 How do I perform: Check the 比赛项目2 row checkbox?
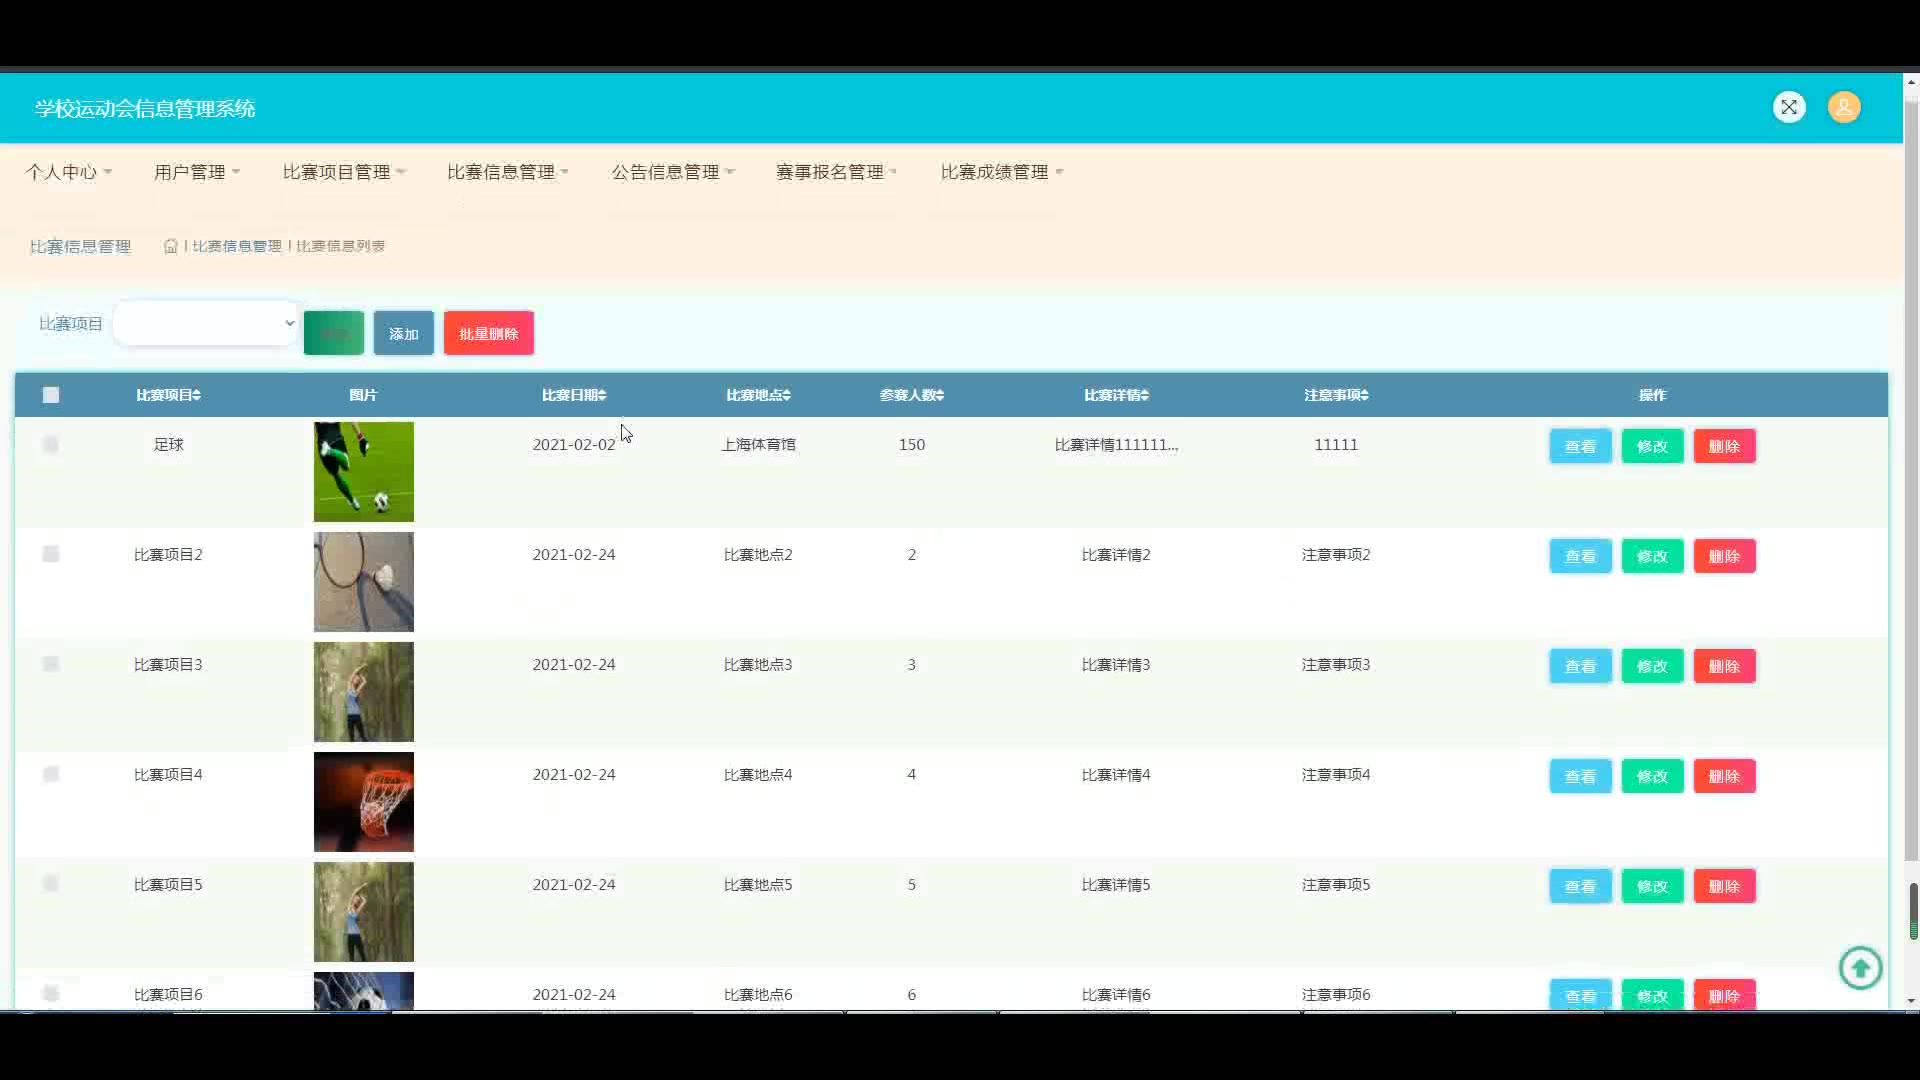pos(51,554)
